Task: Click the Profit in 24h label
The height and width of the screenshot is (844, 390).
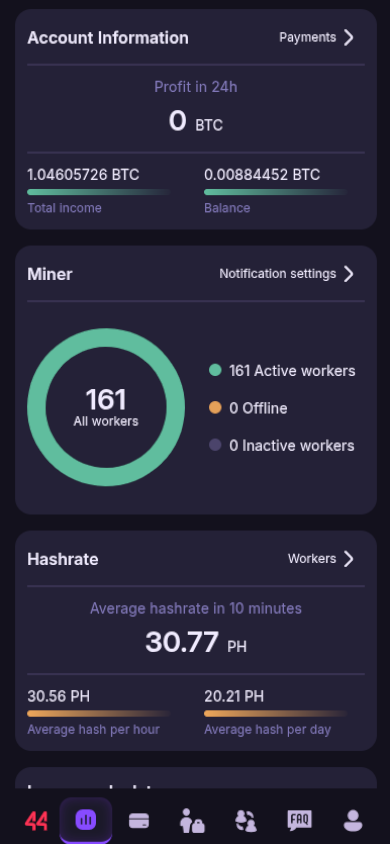Action: tap(196, 87)
